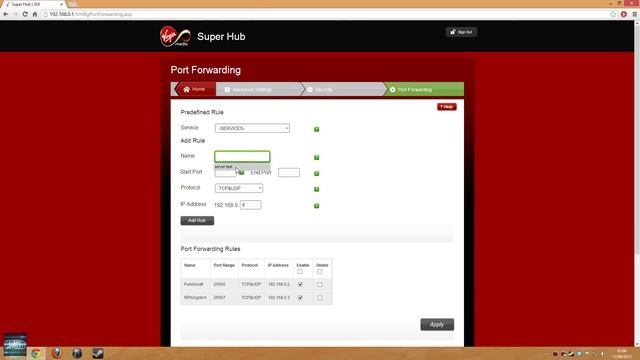Click green help icon beside End Port
The height and width of the screenshot is (360, 640).
pos(316,173)
